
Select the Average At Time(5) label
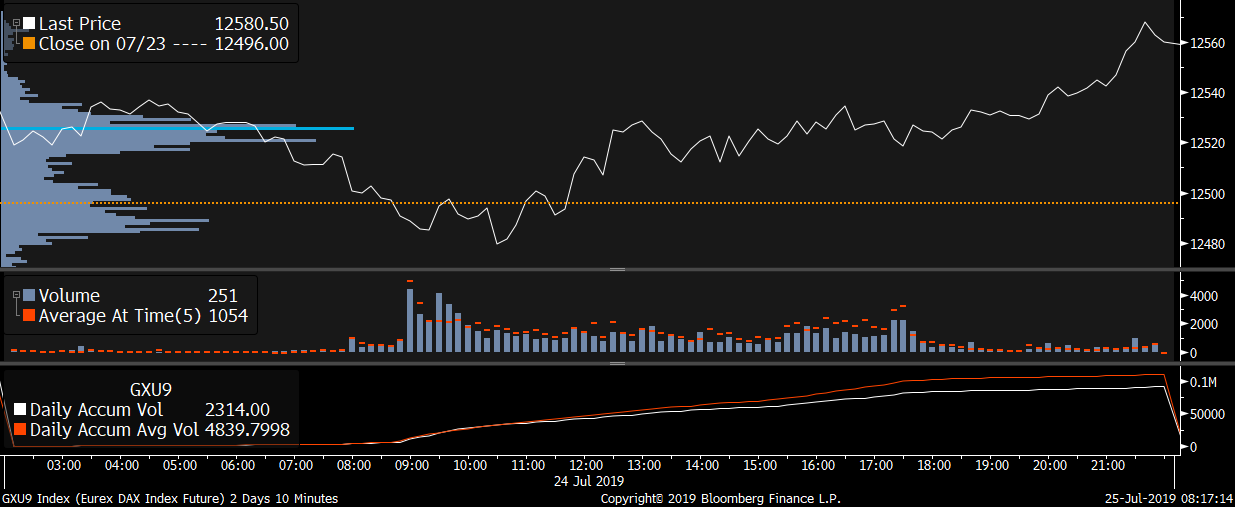120,316
